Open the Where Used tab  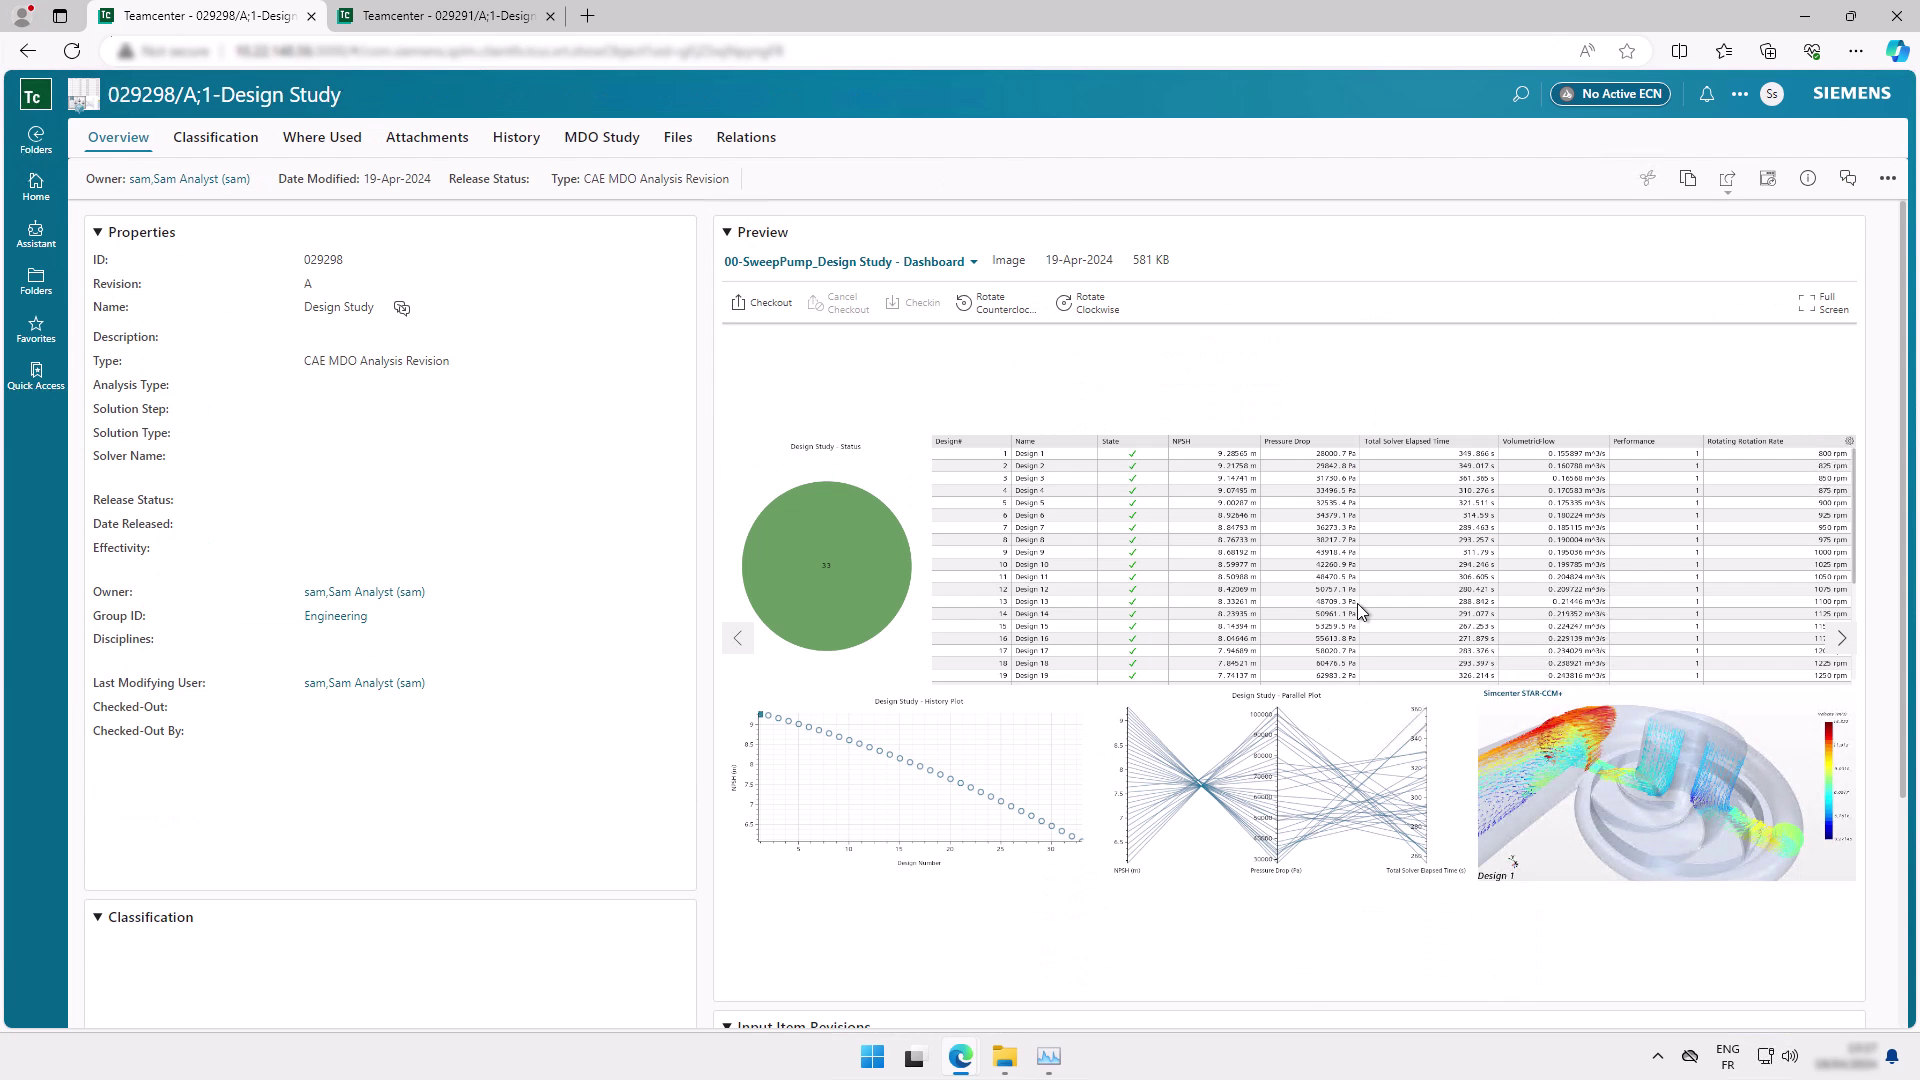tap(322, 137)
